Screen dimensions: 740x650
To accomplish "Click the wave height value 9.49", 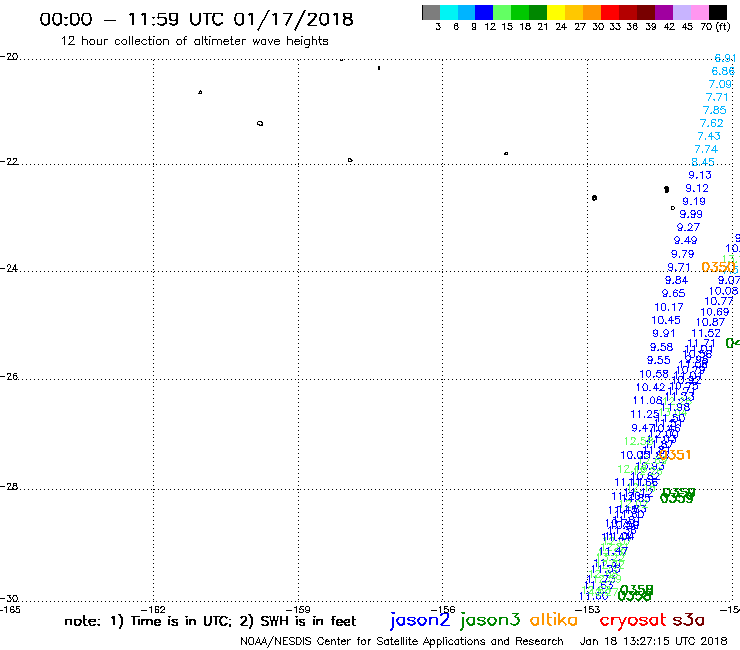I will (685, 240).
